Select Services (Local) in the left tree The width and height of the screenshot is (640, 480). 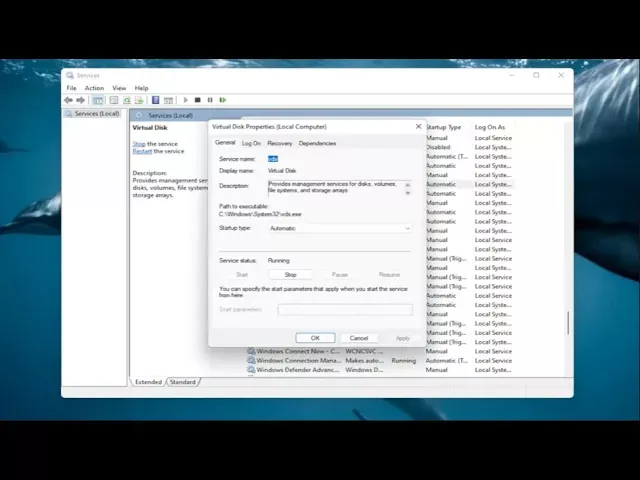pos(96,114)
